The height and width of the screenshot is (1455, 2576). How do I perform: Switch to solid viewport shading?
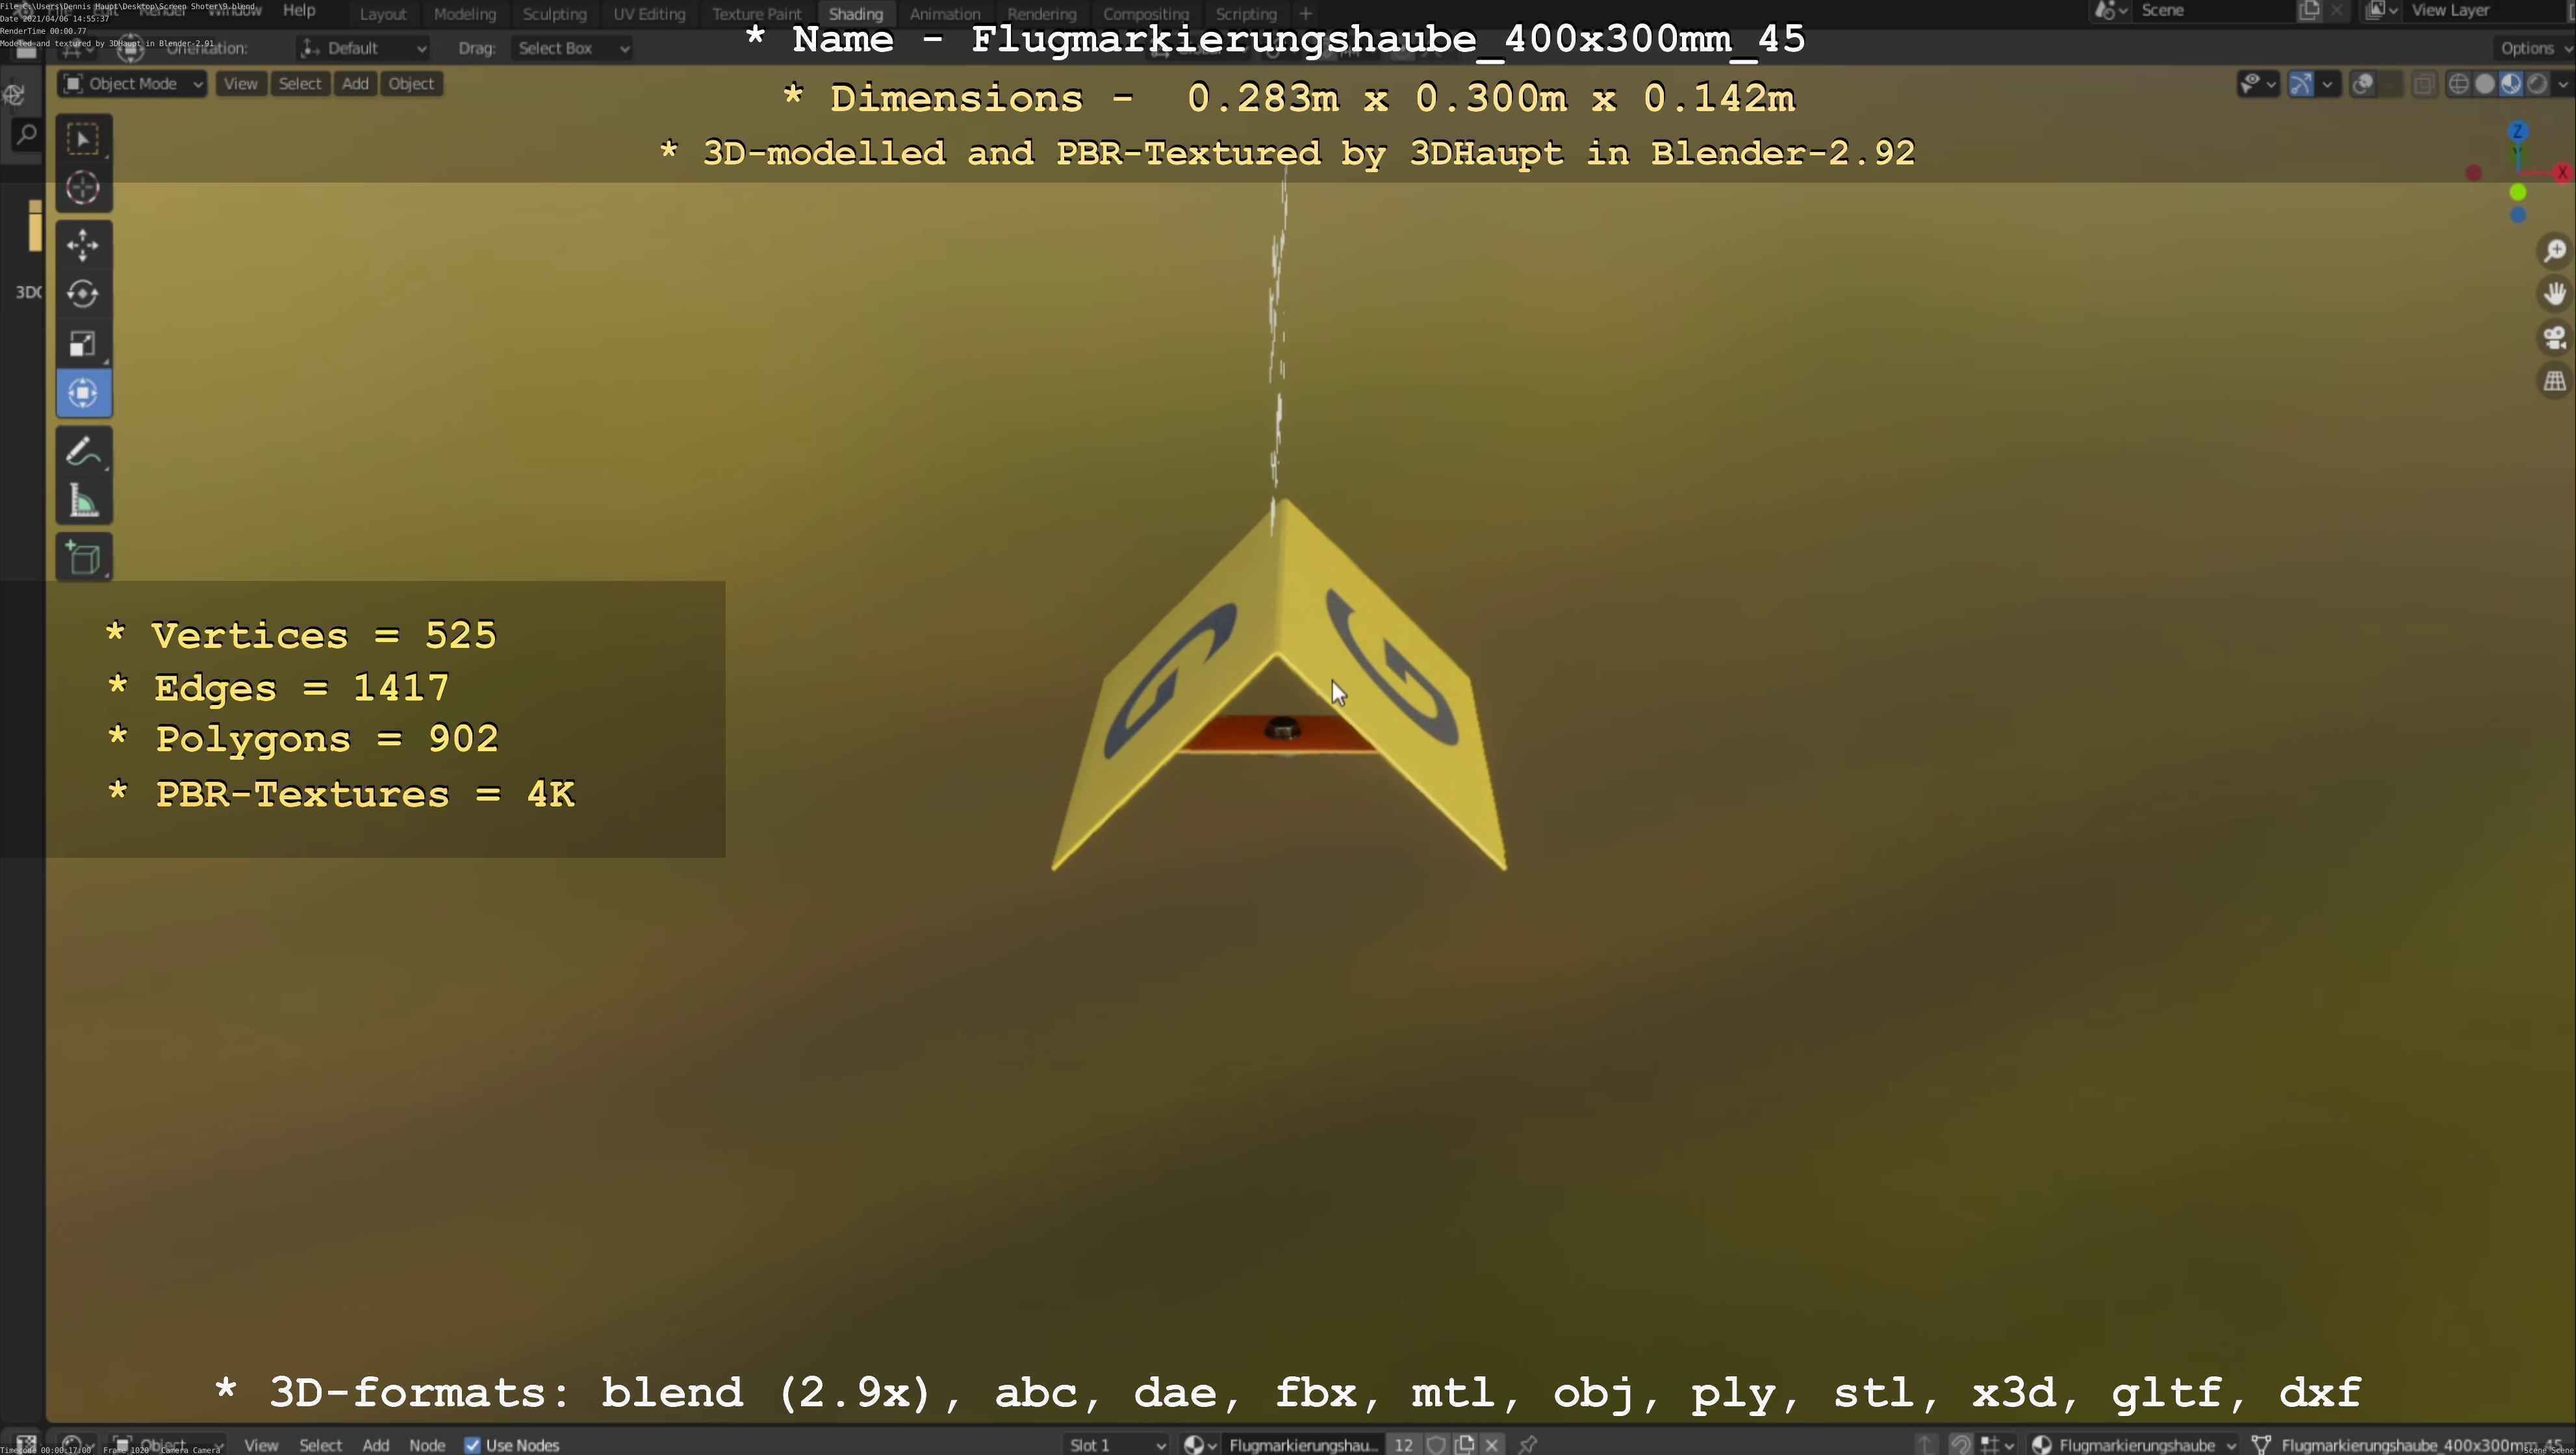(2484, 84)
